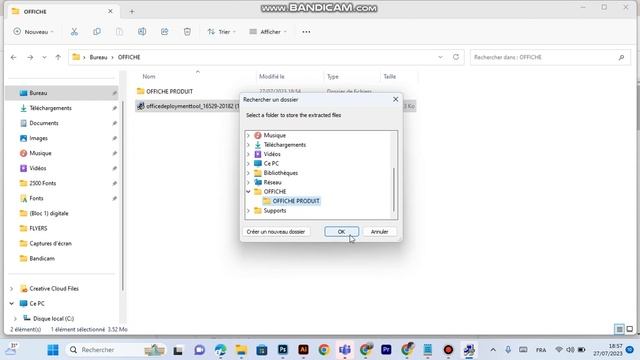Open the Trier sort menu

[x=222, y=32]
